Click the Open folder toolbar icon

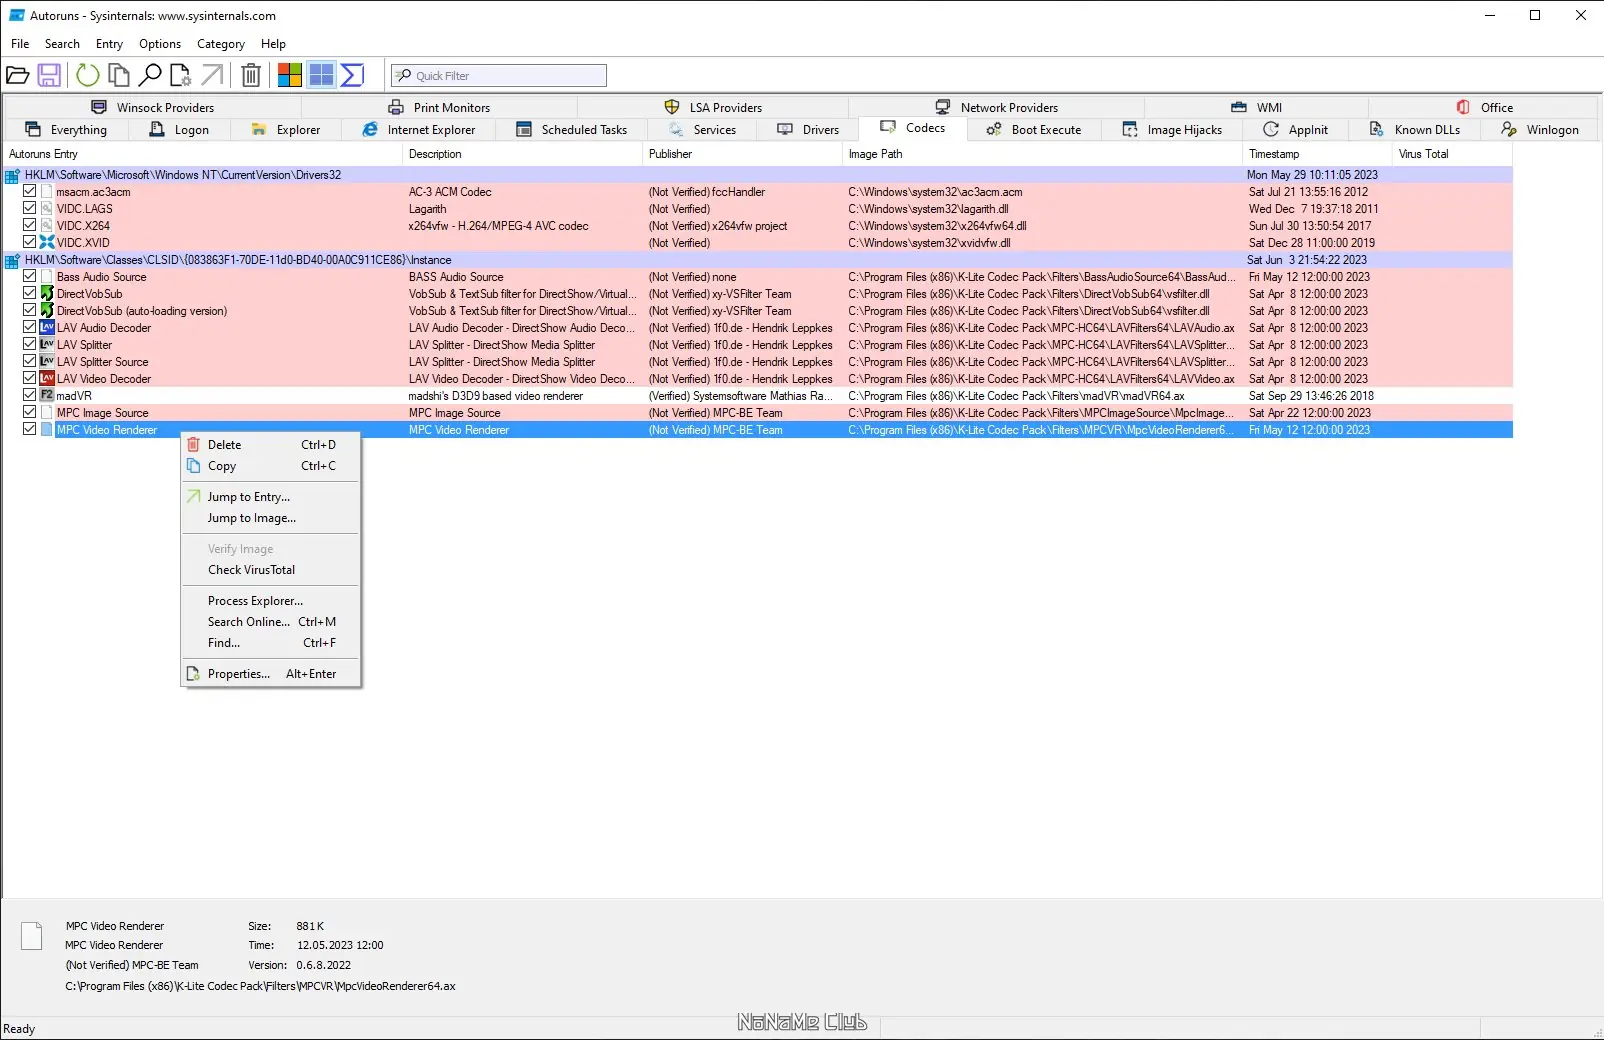[18, 75]
